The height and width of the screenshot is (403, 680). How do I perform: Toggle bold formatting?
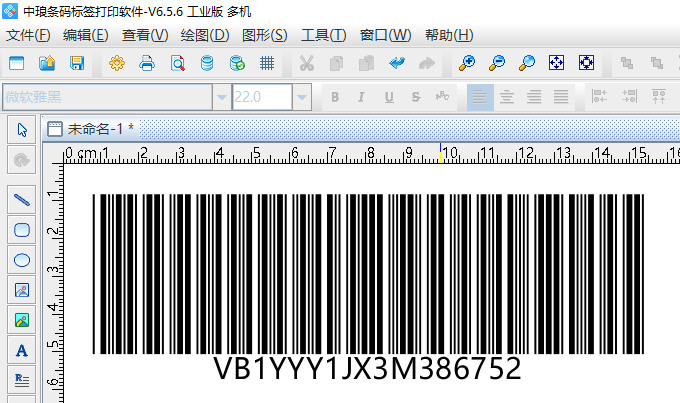(335, 97)
